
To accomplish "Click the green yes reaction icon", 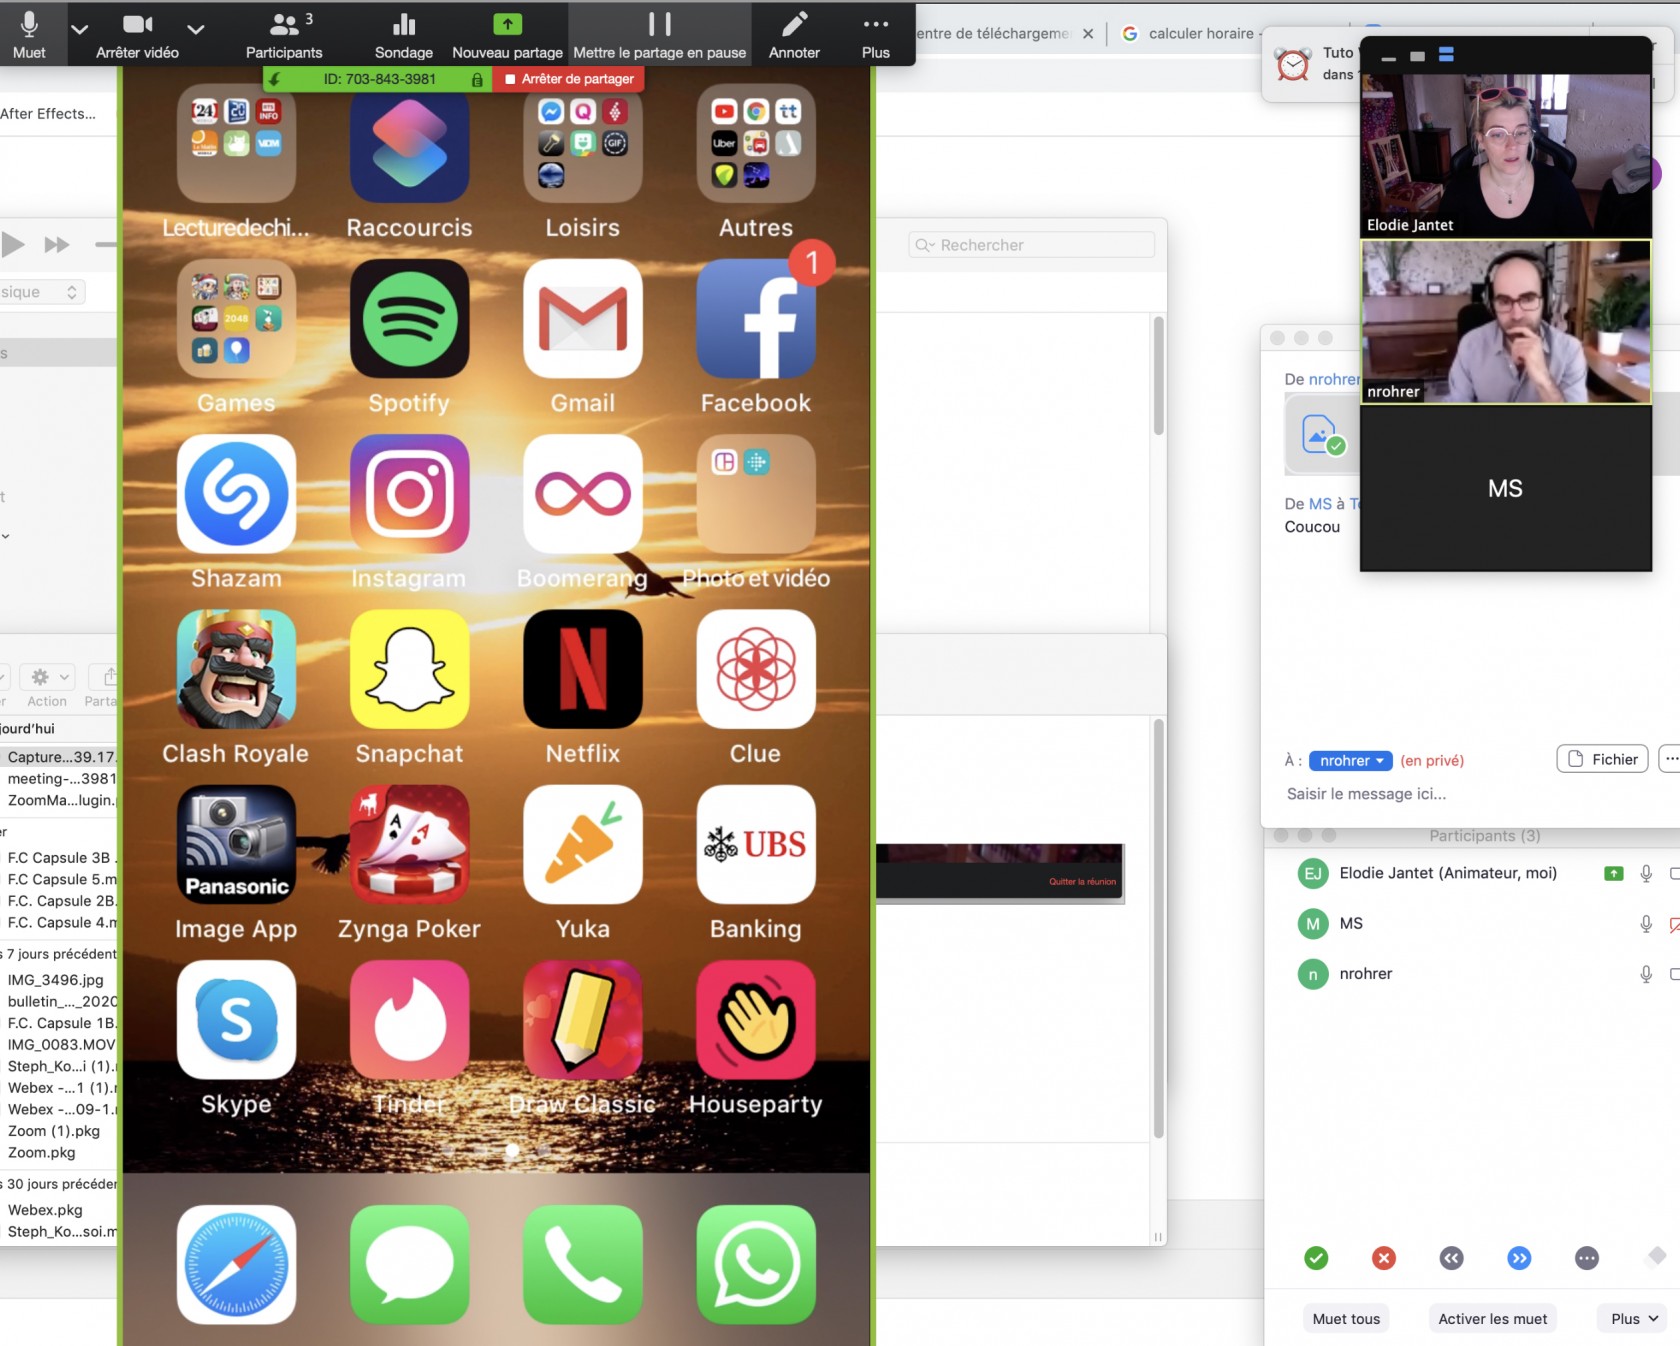I will [x=1316, y=1258].
